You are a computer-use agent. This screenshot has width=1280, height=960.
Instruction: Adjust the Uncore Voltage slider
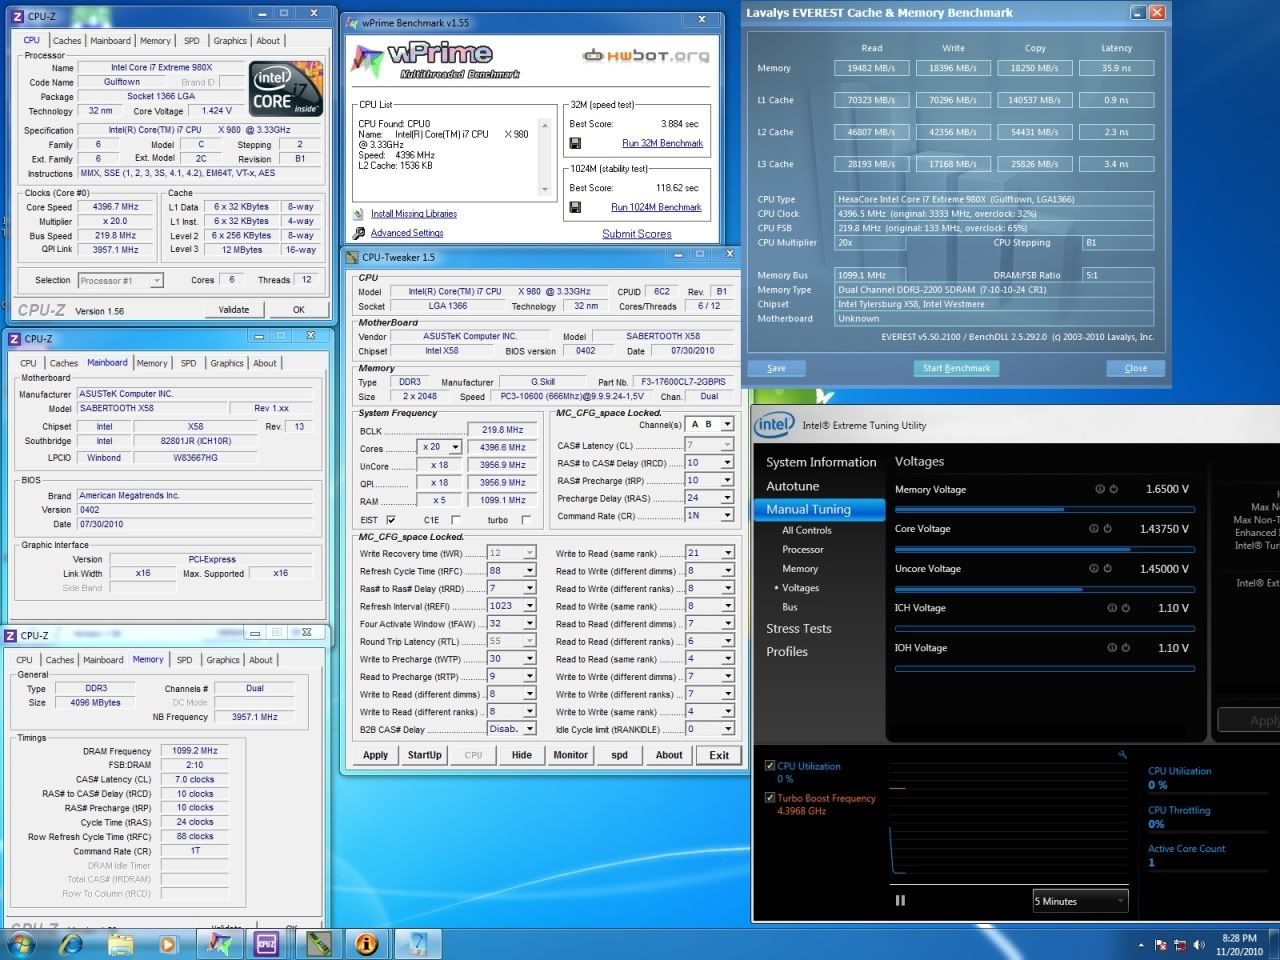point(1044,589)
